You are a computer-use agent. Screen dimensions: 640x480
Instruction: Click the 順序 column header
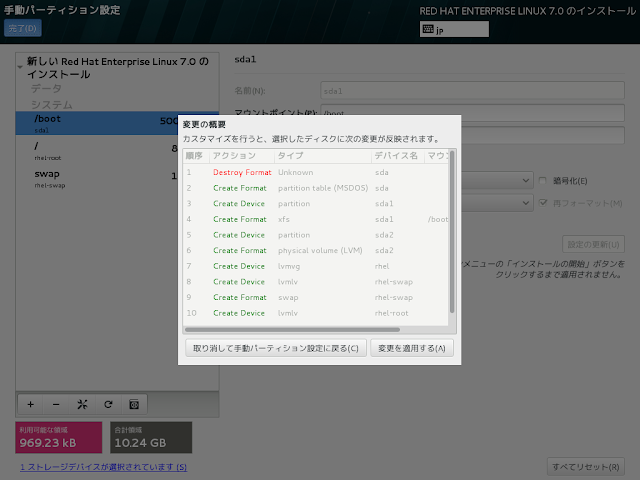(196, 156)
